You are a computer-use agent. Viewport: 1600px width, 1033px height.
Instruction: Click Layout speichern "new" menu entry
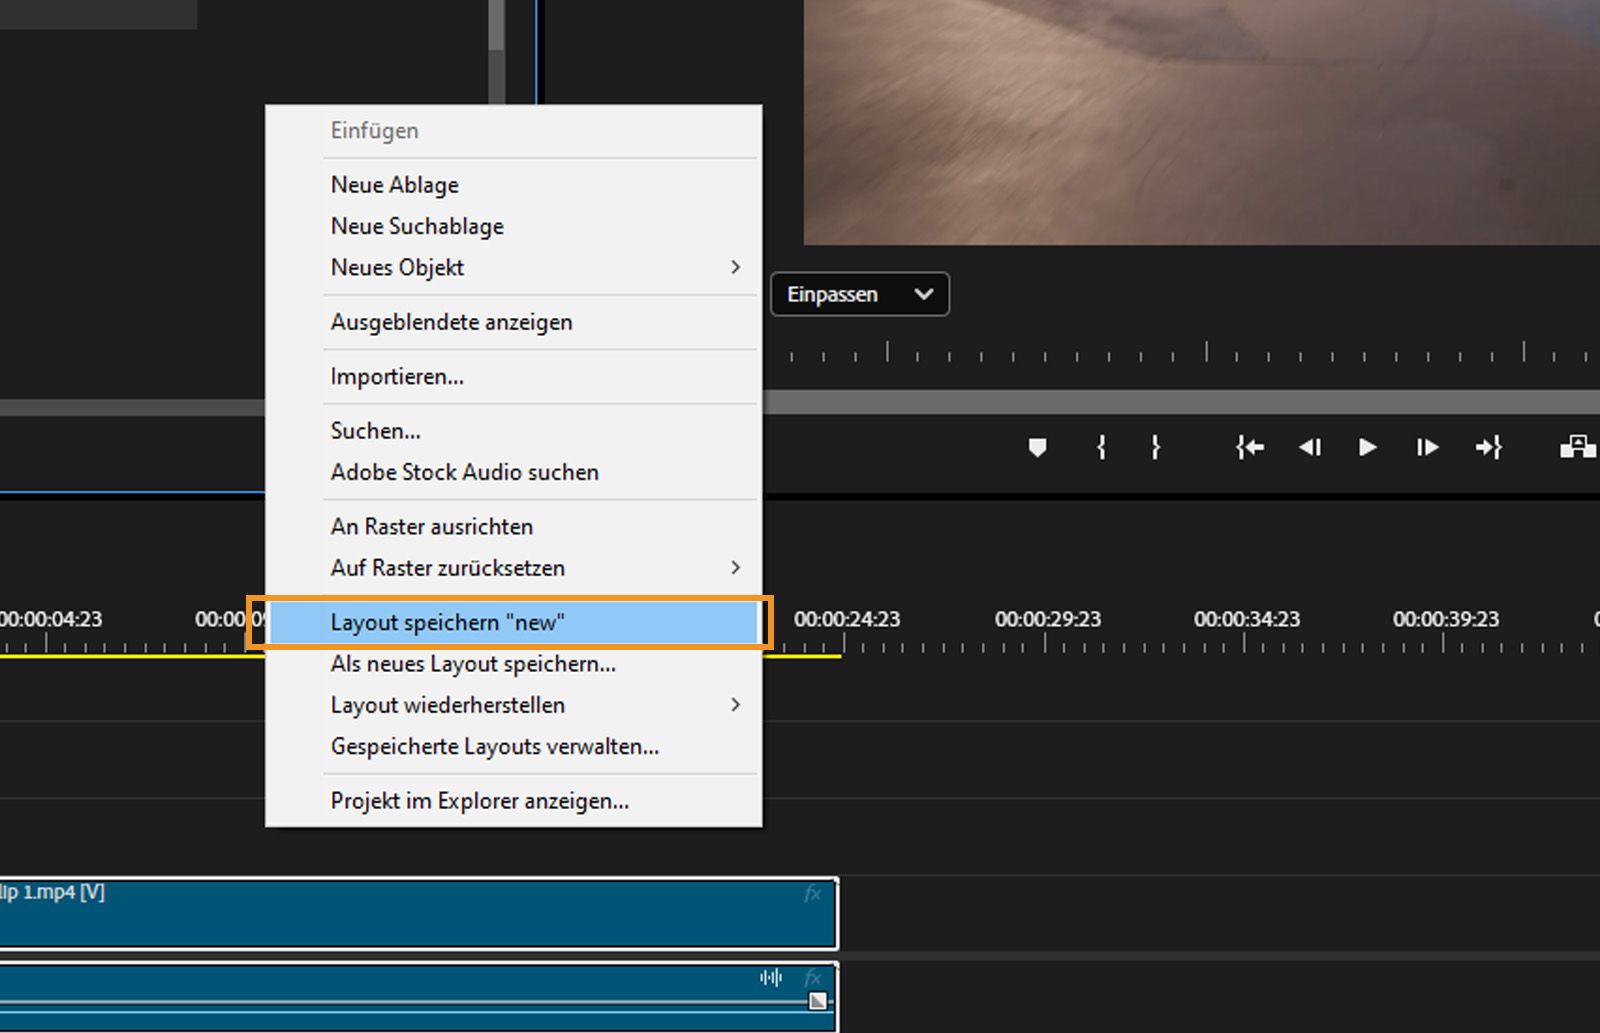coord(514,622)
